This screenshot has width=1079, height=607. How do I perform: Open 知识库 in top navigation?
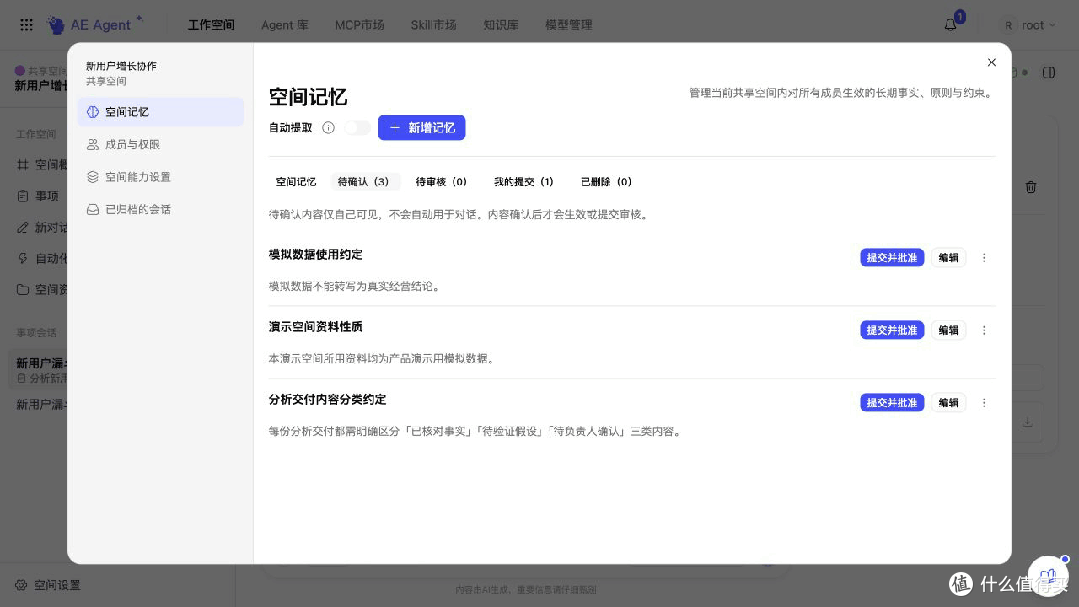pos(501,25)
